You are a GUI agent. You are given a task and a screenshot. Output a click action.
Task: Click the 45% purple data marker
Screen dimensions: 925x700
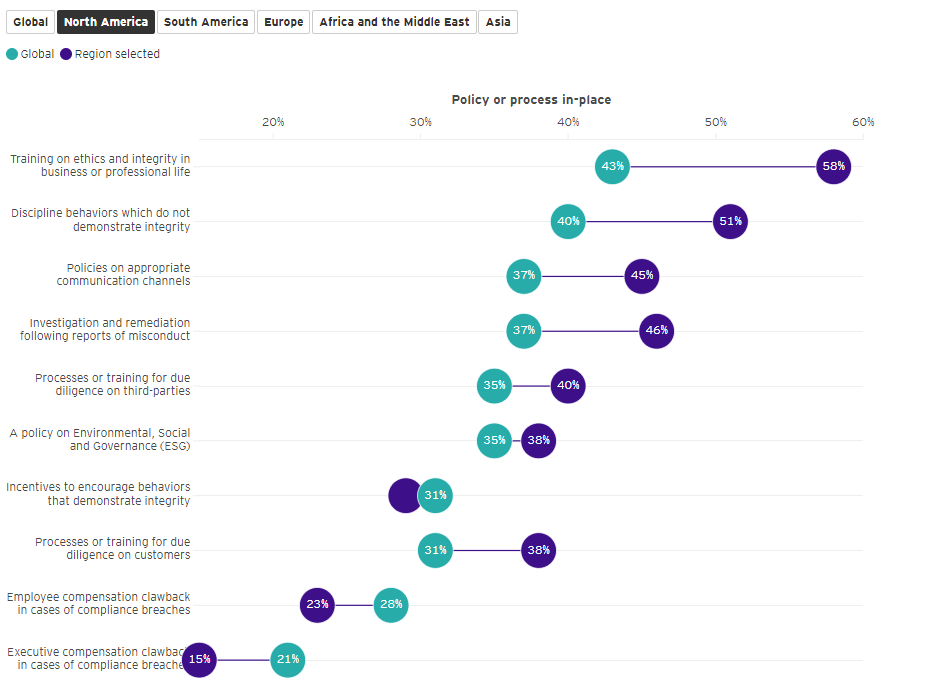tap(642, 276)
